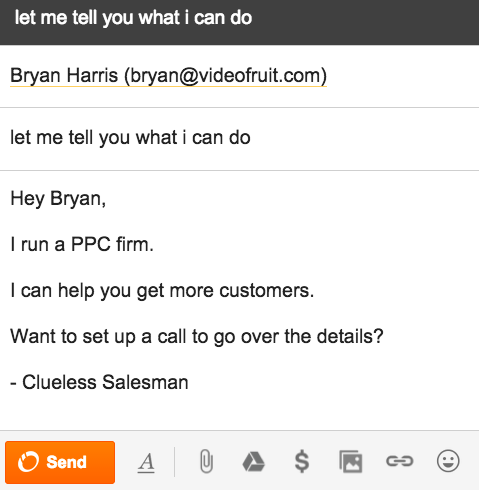Click the '- Clueless Salesman' signature line
This screenshot has height=490, width=479.
[x=99, y=382]
